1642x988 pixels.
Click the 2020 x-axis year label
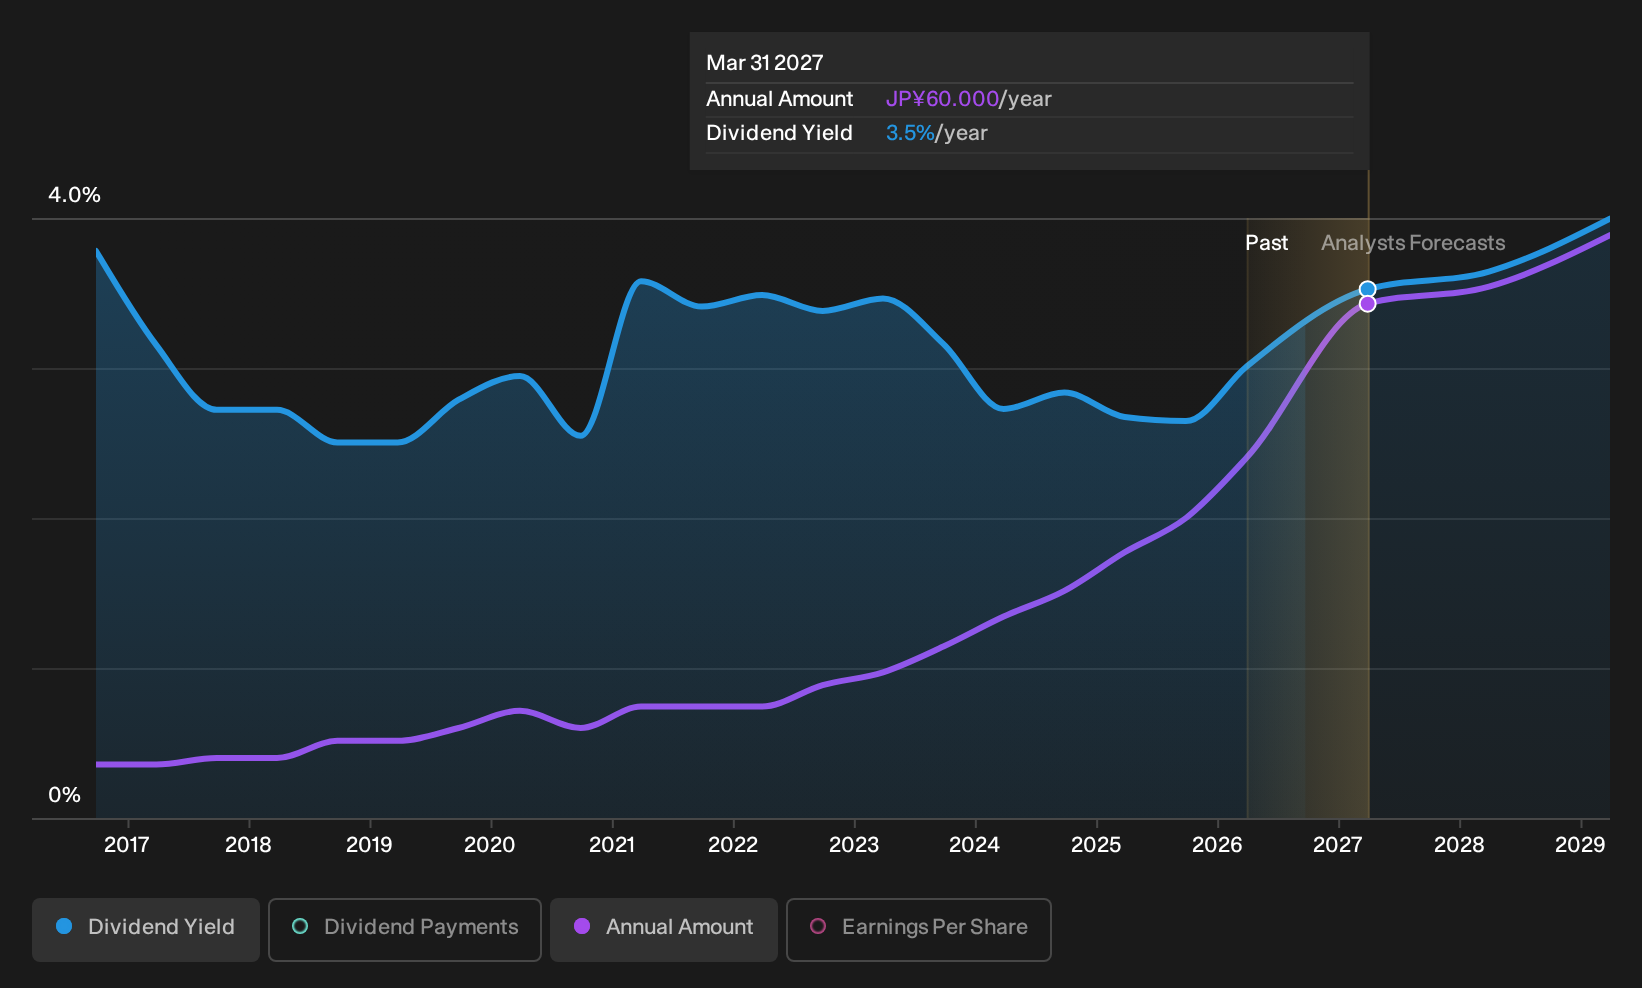tap(490, 845)
